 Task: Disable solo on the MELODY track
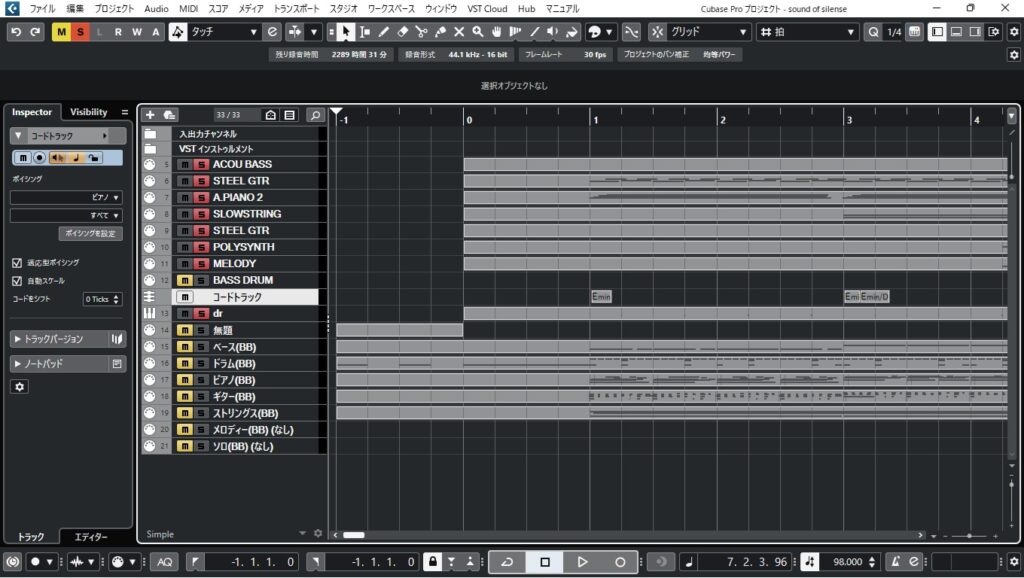click(x=201, y=264)
